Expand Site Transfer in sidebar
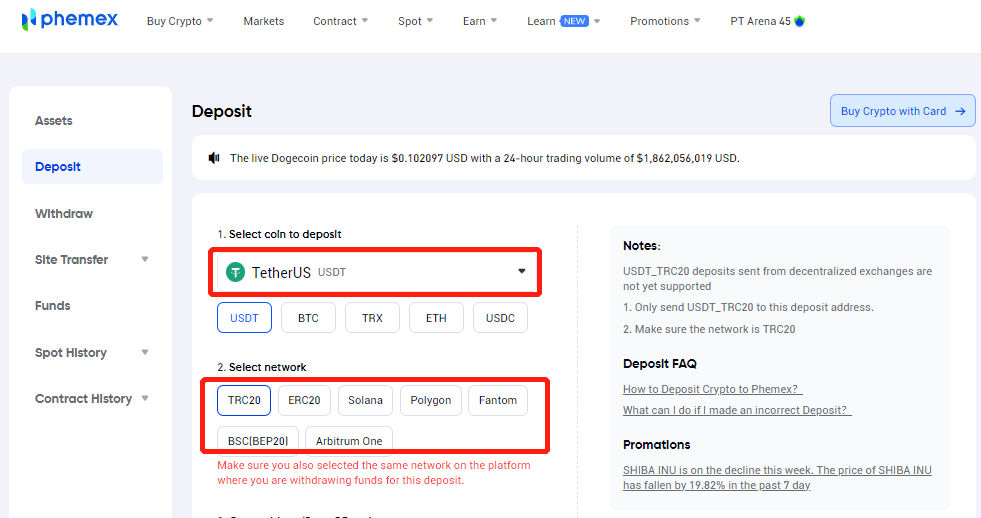The image size is (981, 518). click(145, 259)
